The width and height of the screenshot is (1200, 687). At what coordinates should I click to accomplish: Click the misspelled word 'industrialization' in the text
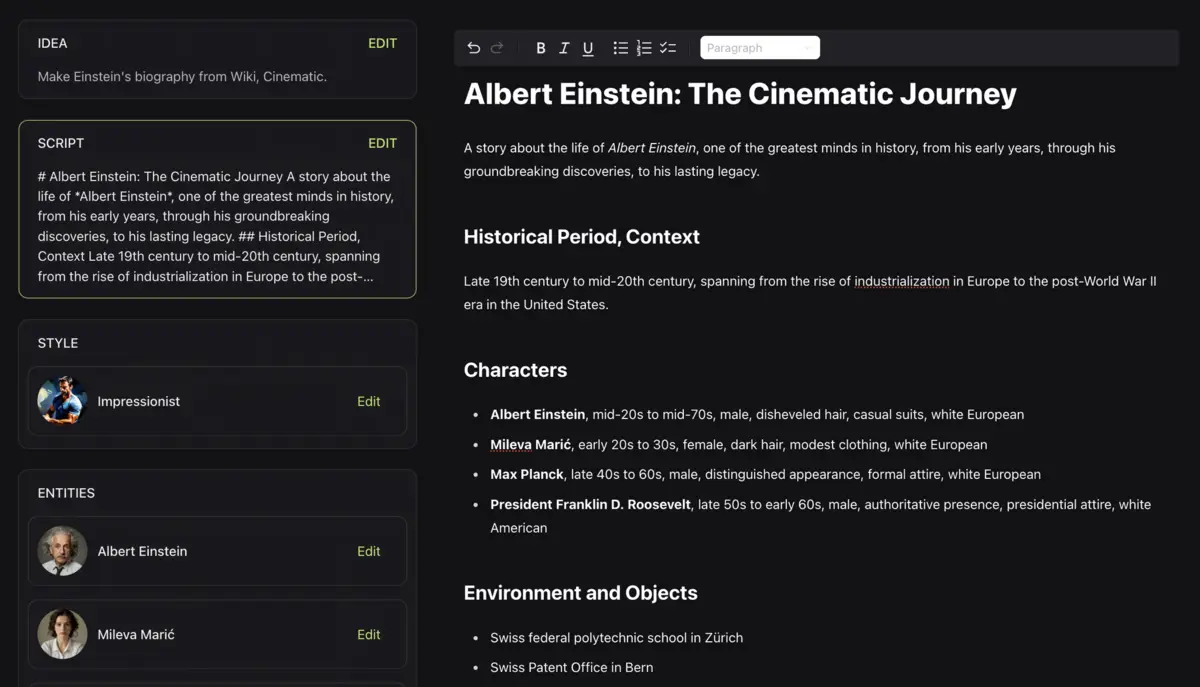coord(901,281)
